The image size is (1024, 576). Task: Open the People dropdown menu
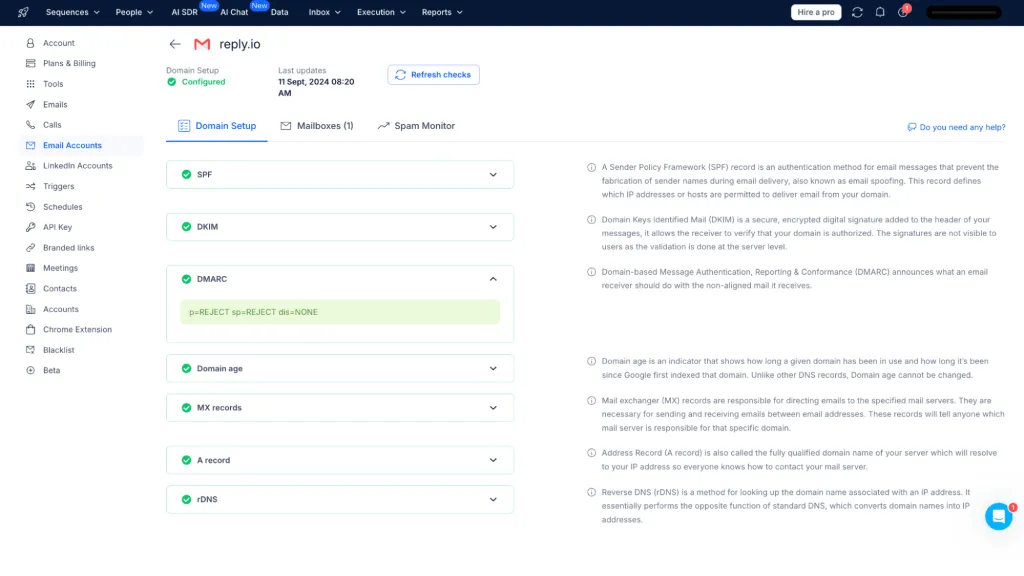[x=134, y=12]
